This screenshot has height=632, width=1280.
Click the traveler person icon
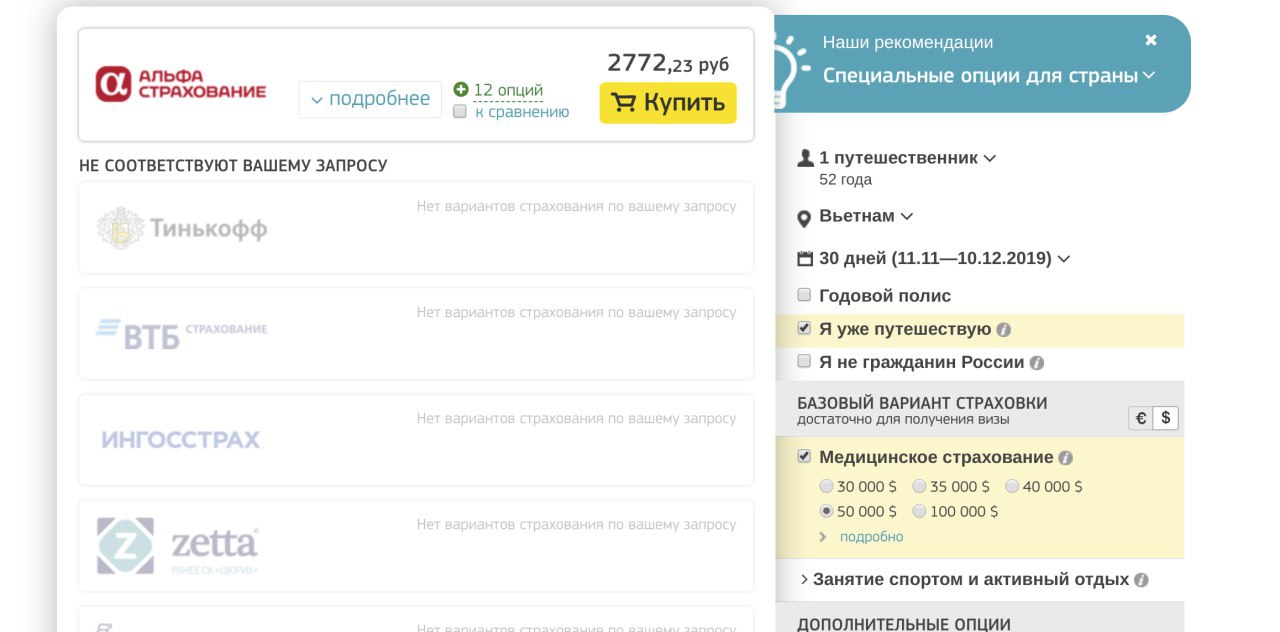(x=805, y=158)
